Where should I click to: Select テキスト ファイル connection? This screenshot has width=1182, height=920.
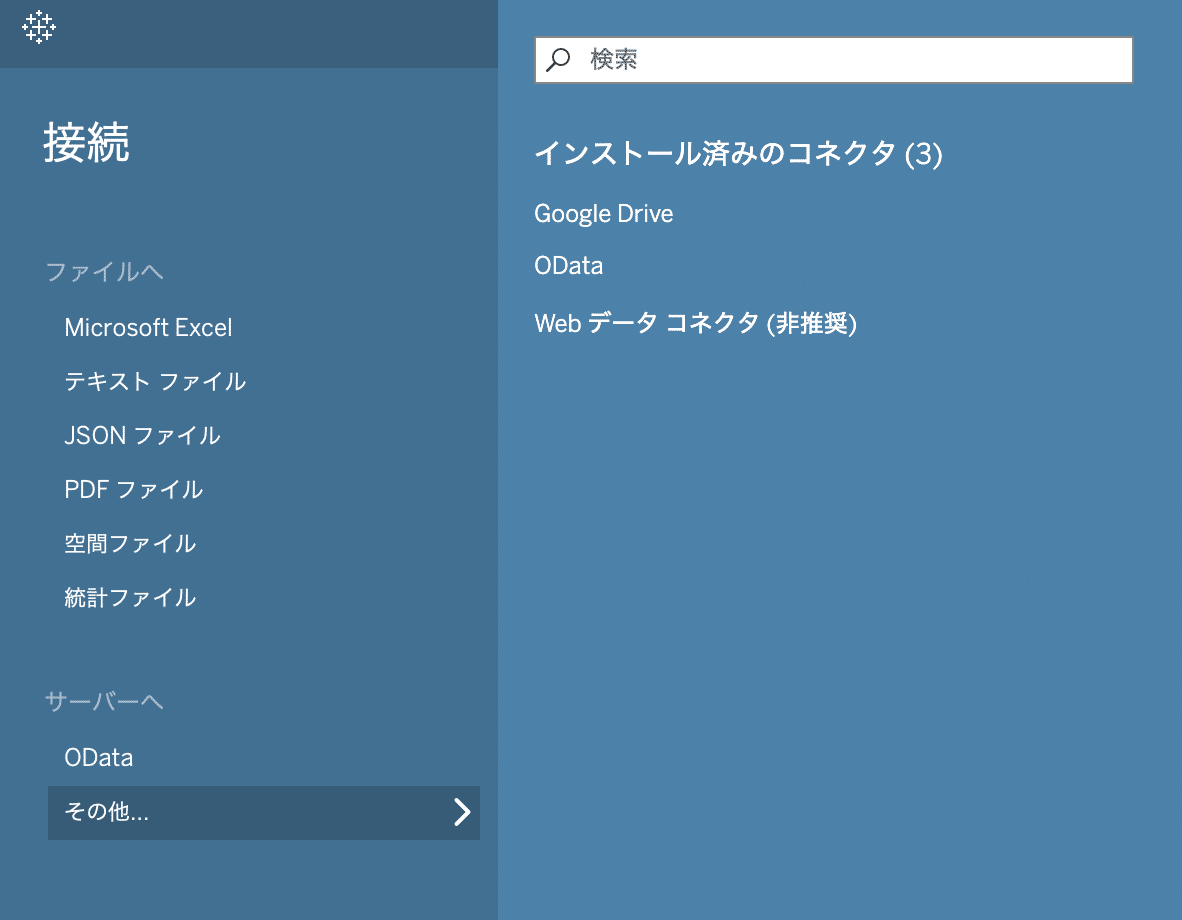(x=155, y=382)
